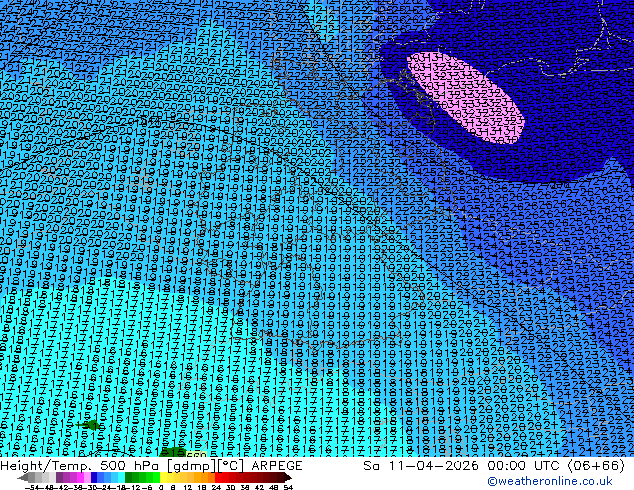Click the right arrow end of the color scale
The height and width of the screenshot is (490, 634).
(x=288, y=477)
